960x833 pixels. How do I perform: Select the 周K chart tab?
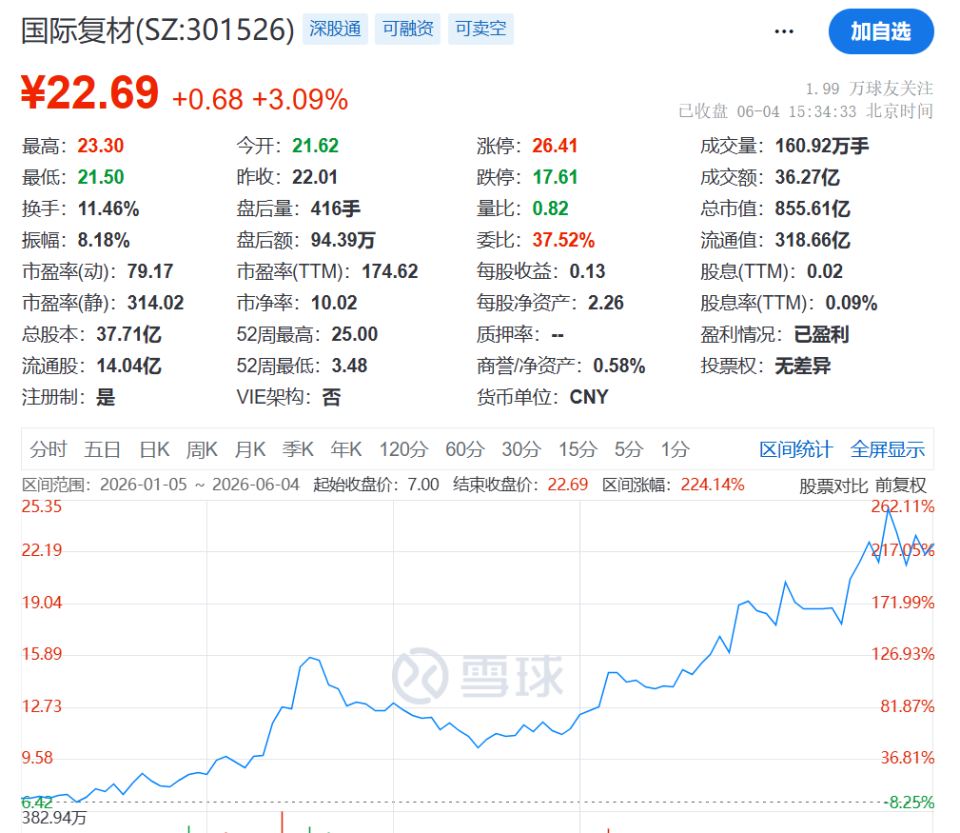coord(202,449)
